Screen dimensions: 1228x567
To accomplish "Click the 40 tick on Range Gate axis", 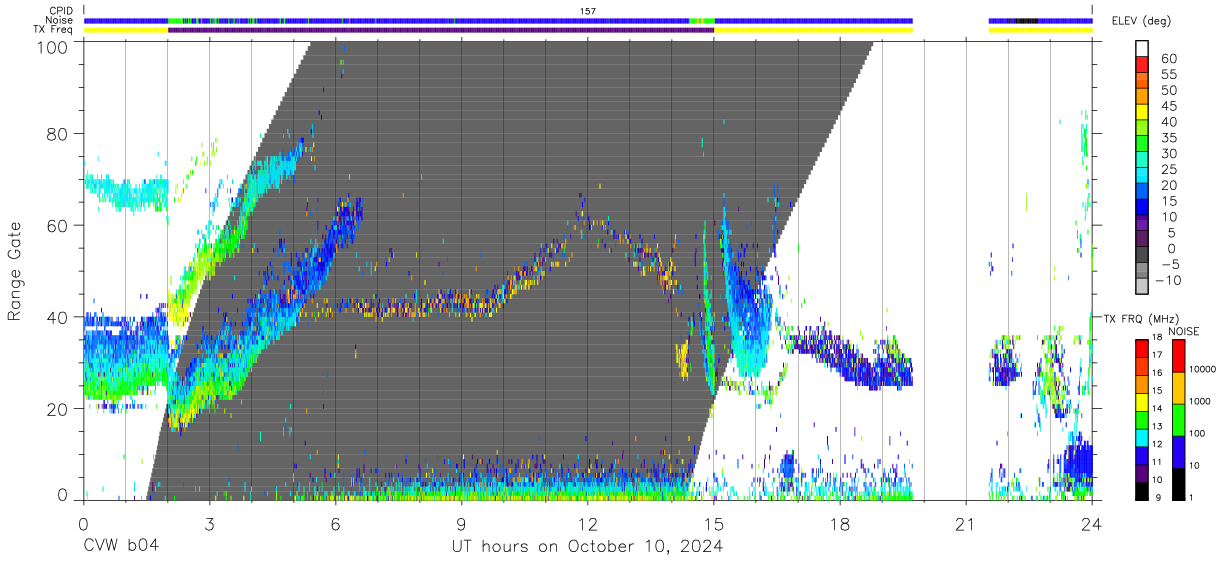I will 58,317.
